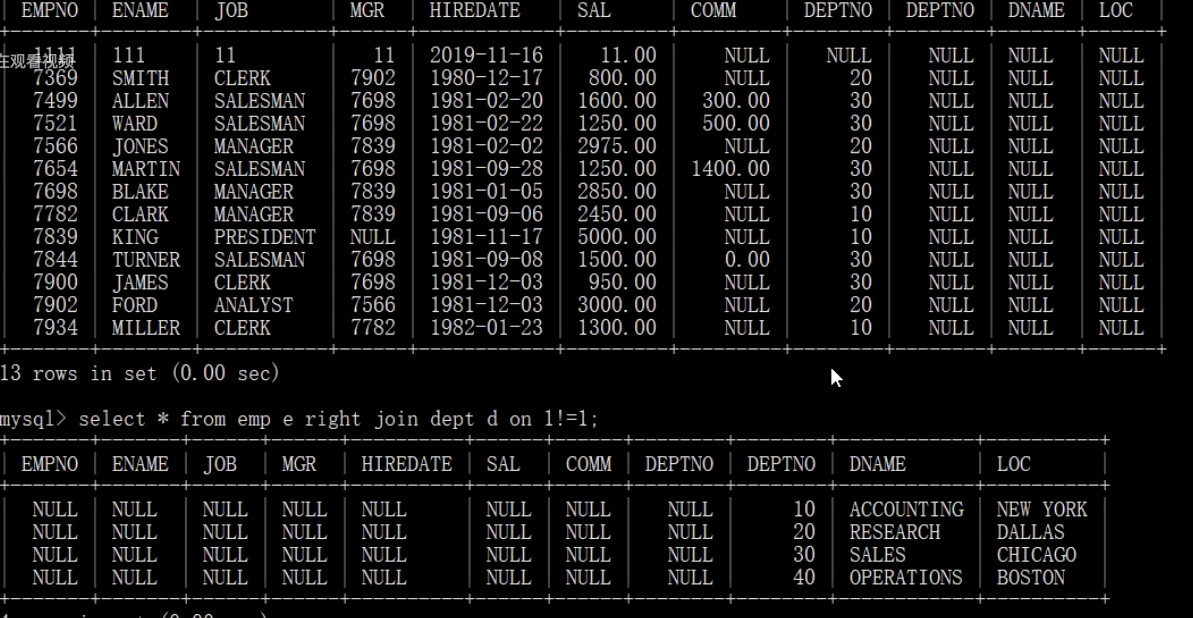
Task: Select employee name JAMES
Action: [141, 282]
